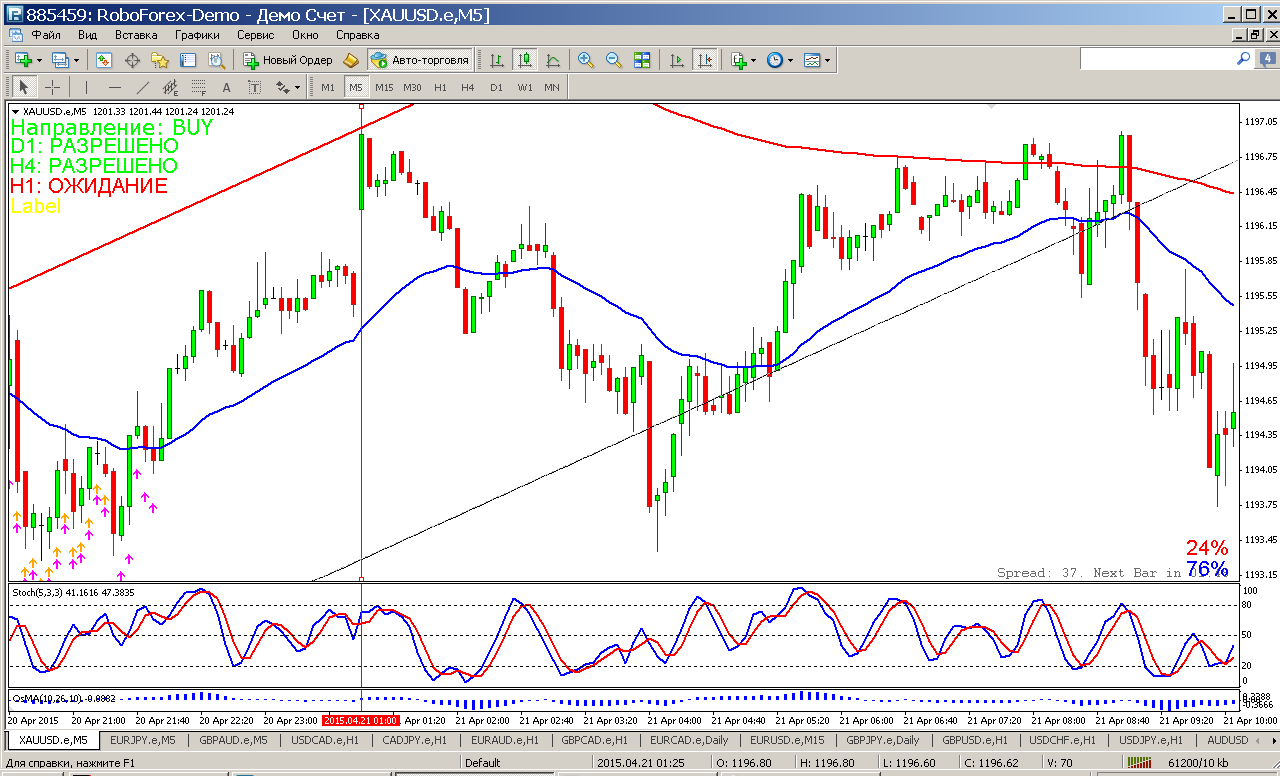This screenshot has width=1288, height=776.
Task: Toggle chart shift button
Action: click(705, 60)
